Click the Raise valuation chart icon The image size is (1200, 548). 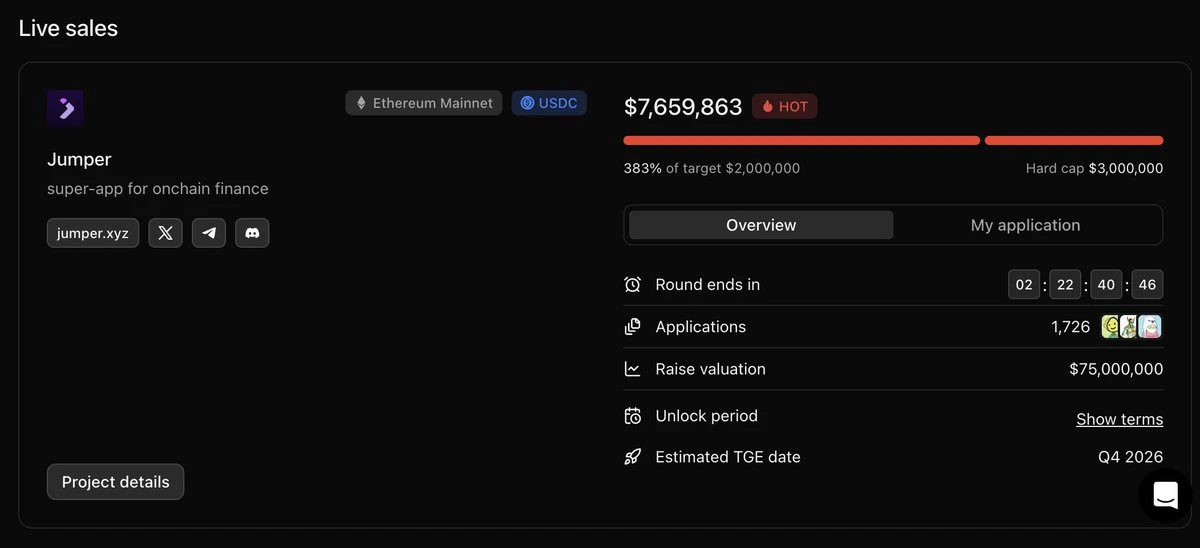632,369
